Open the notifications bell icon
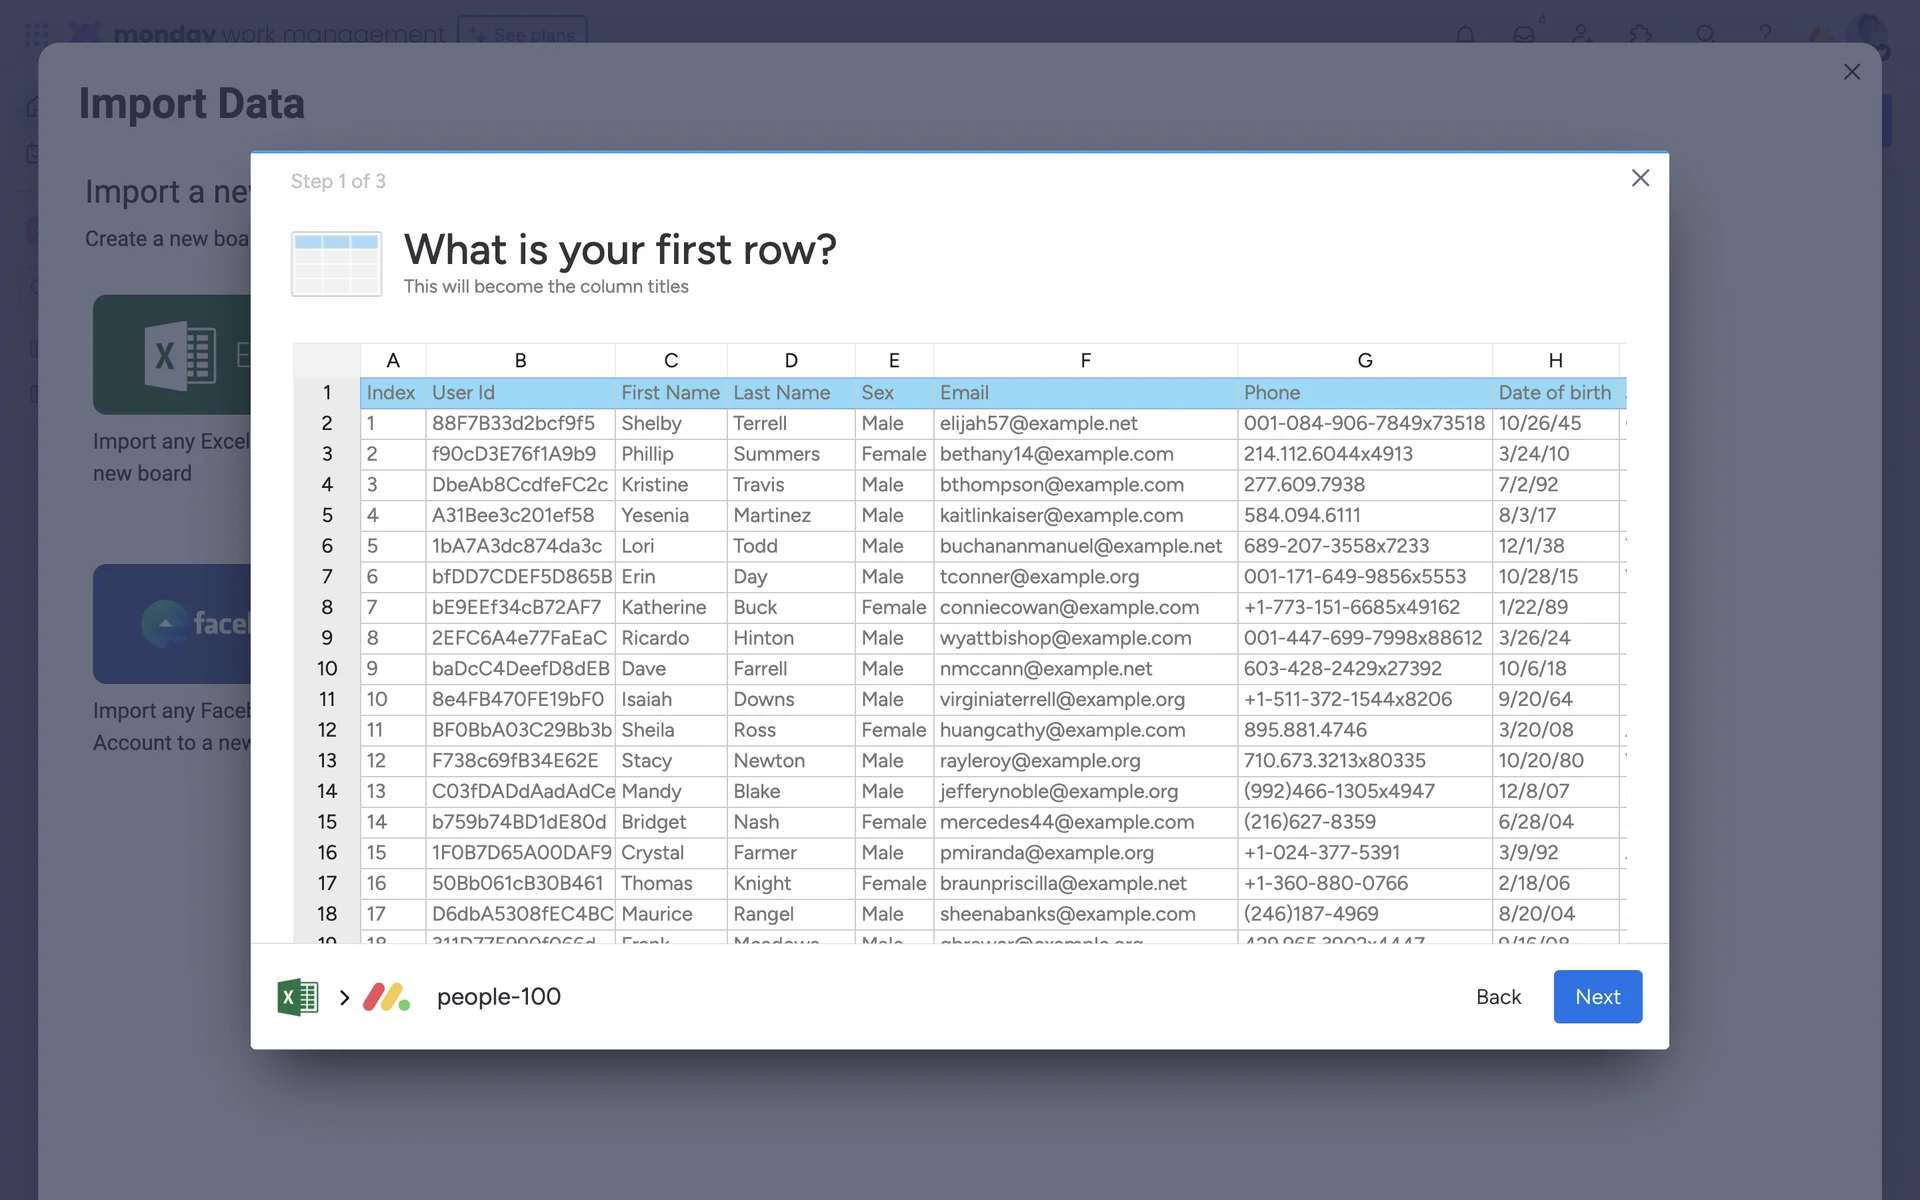1920x1200 pixels. tap(1465, 34)
